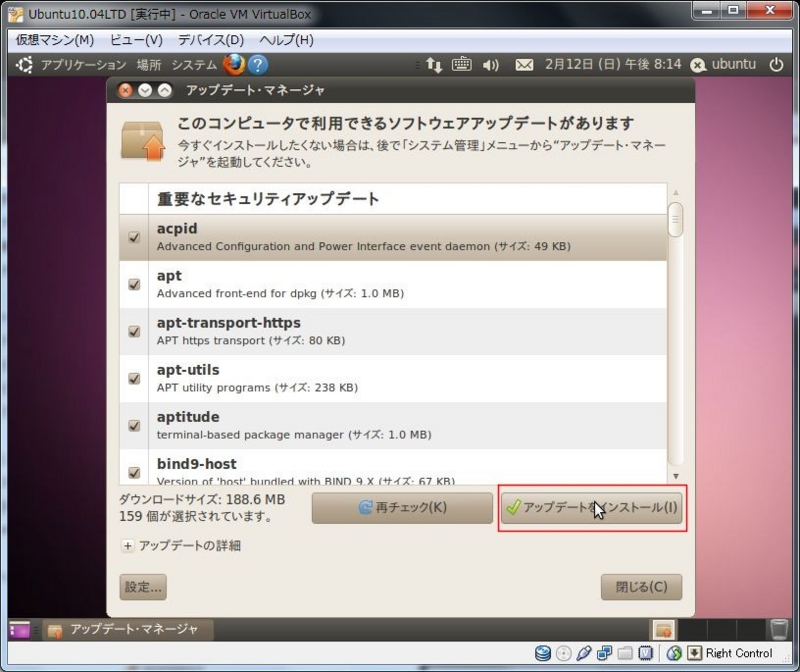
Task: Click the VirtualBox shared folders status icon
Action: [625, 653]
